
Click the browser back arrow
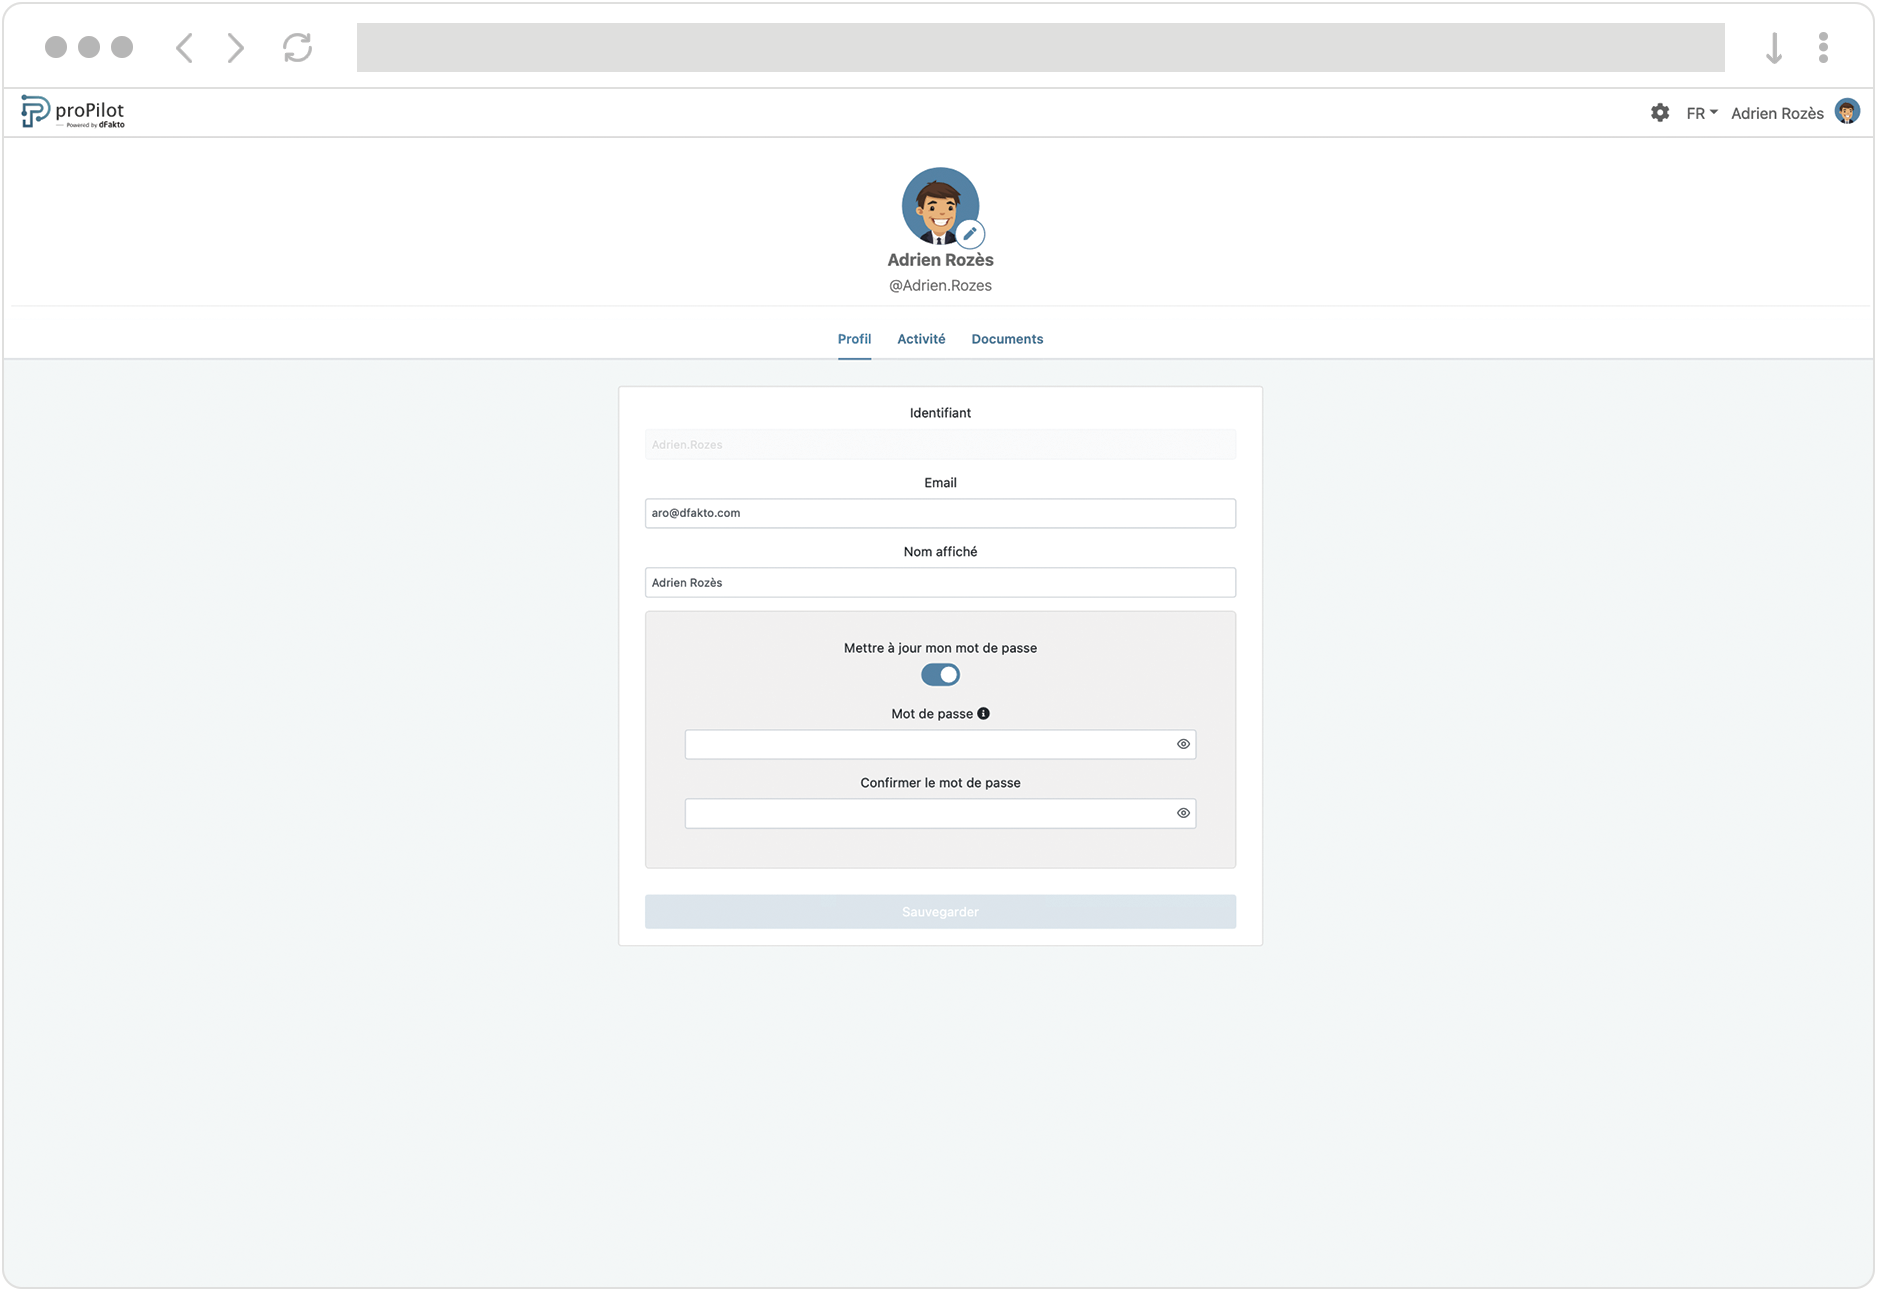click(184, 46)
